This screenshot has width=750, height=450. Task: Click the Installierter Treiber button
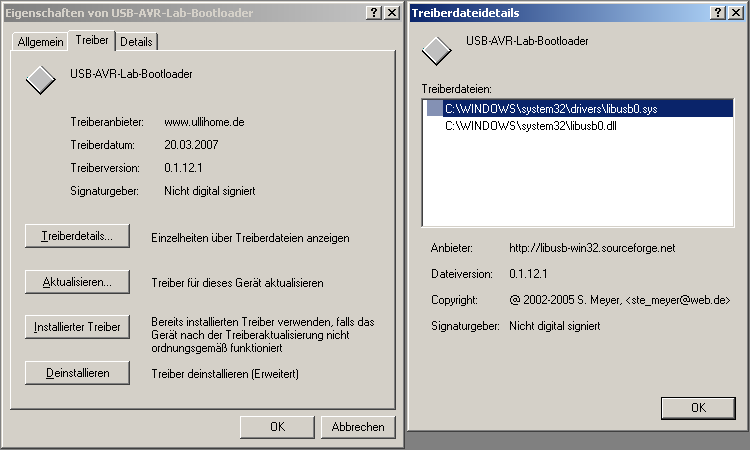tap(77, 327)
